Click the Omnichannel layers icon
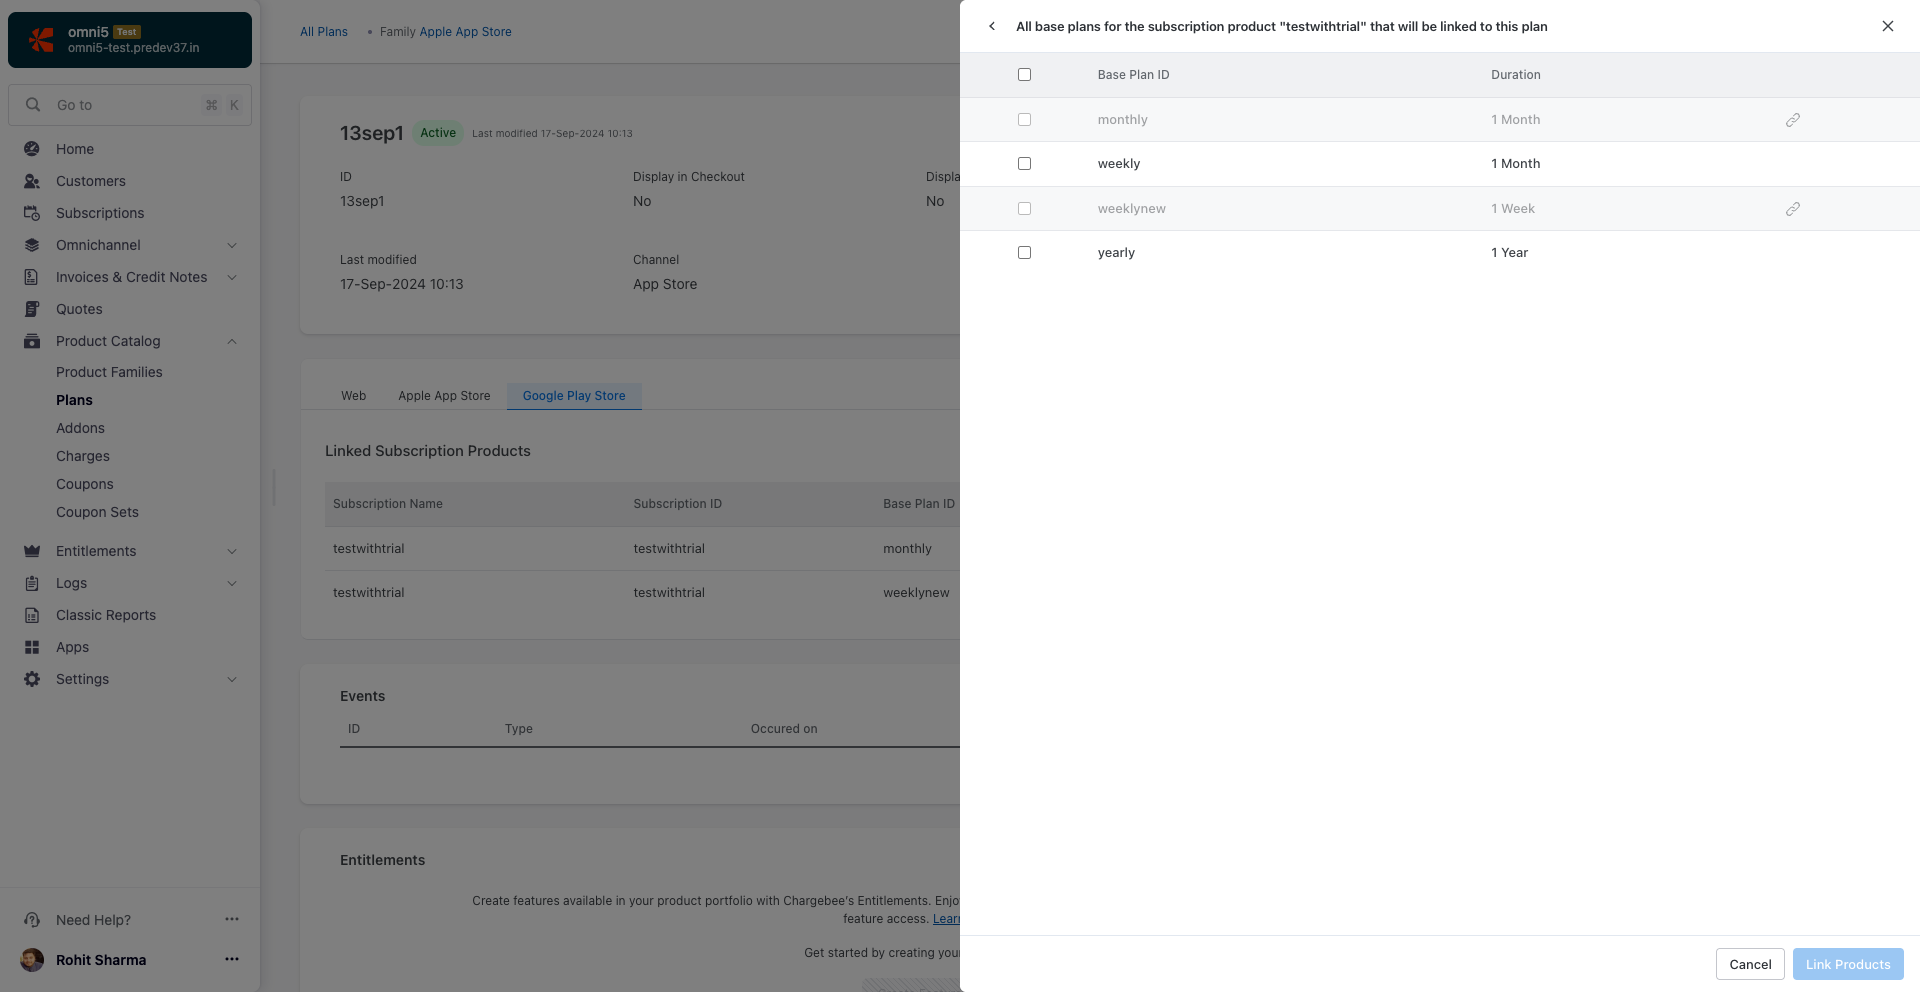Viewport: 1920px width, 992px height. point(32,245)
